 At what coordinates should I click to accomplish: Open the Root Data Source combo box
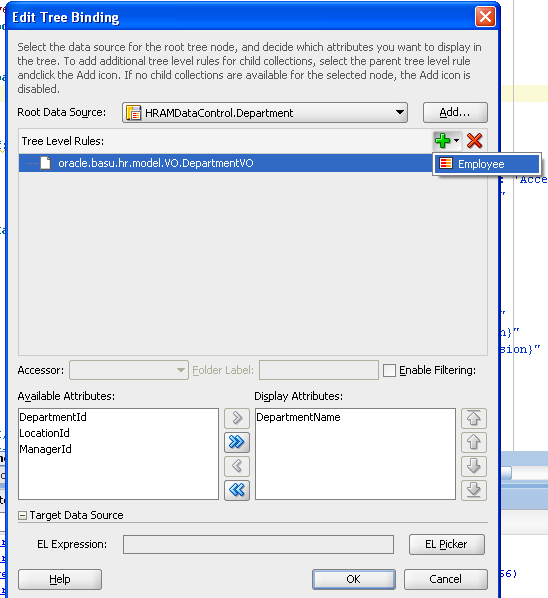click(265, 113)
